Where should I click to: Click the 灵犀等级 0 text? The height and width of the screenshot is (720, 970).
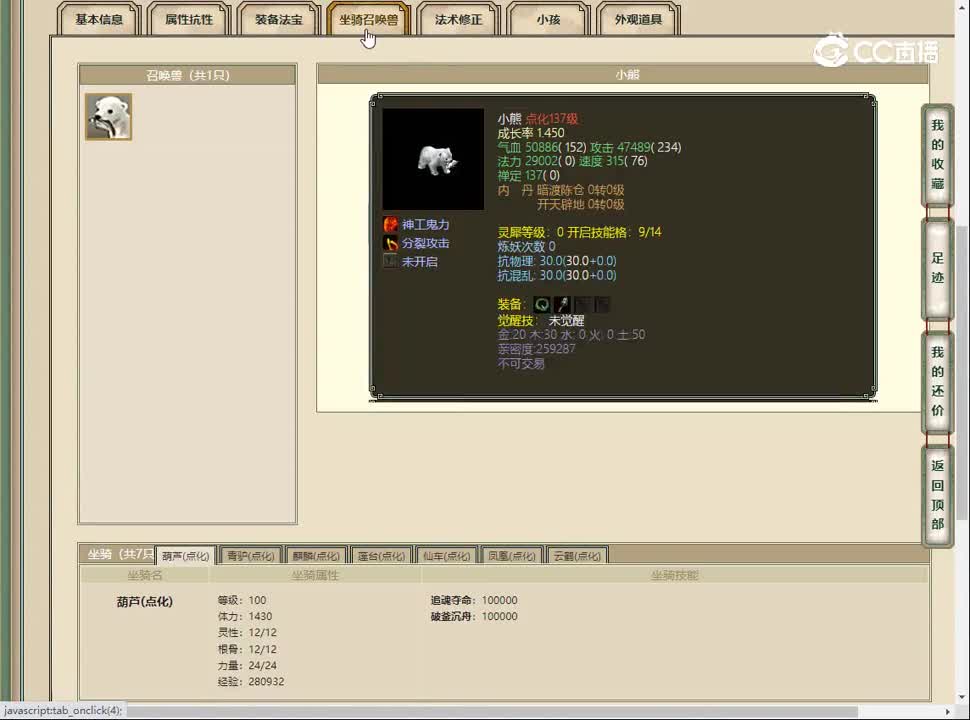point(530,232)
